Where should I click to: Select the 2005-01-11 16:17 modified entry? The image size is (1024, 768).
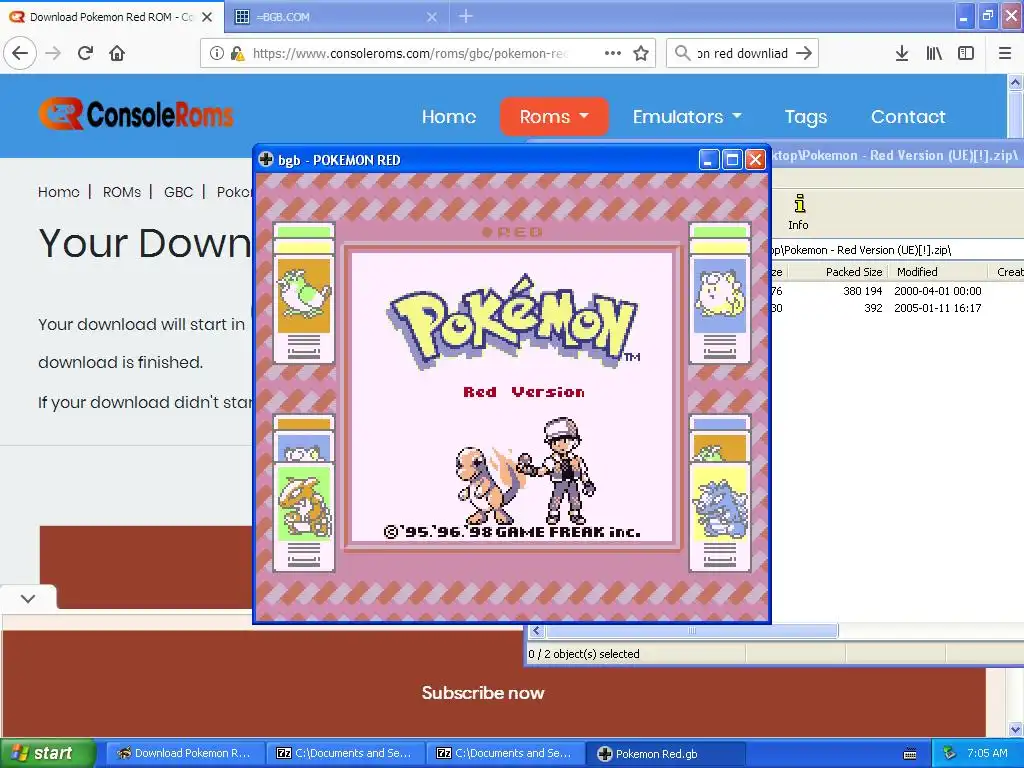pyautogui.click(x=938, y=308)
